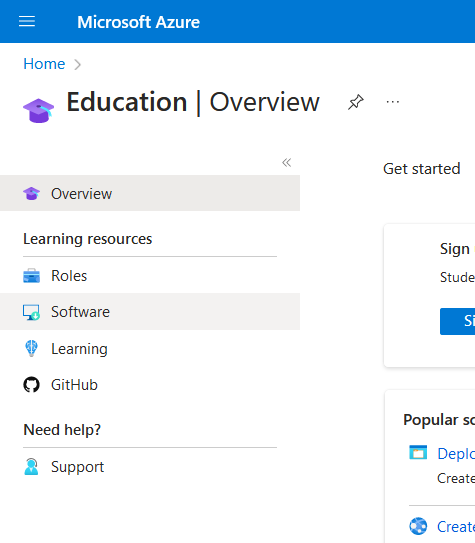Pin the Education blade to dashboard
This screenshot has height=543, width=475.
[356, 102]
